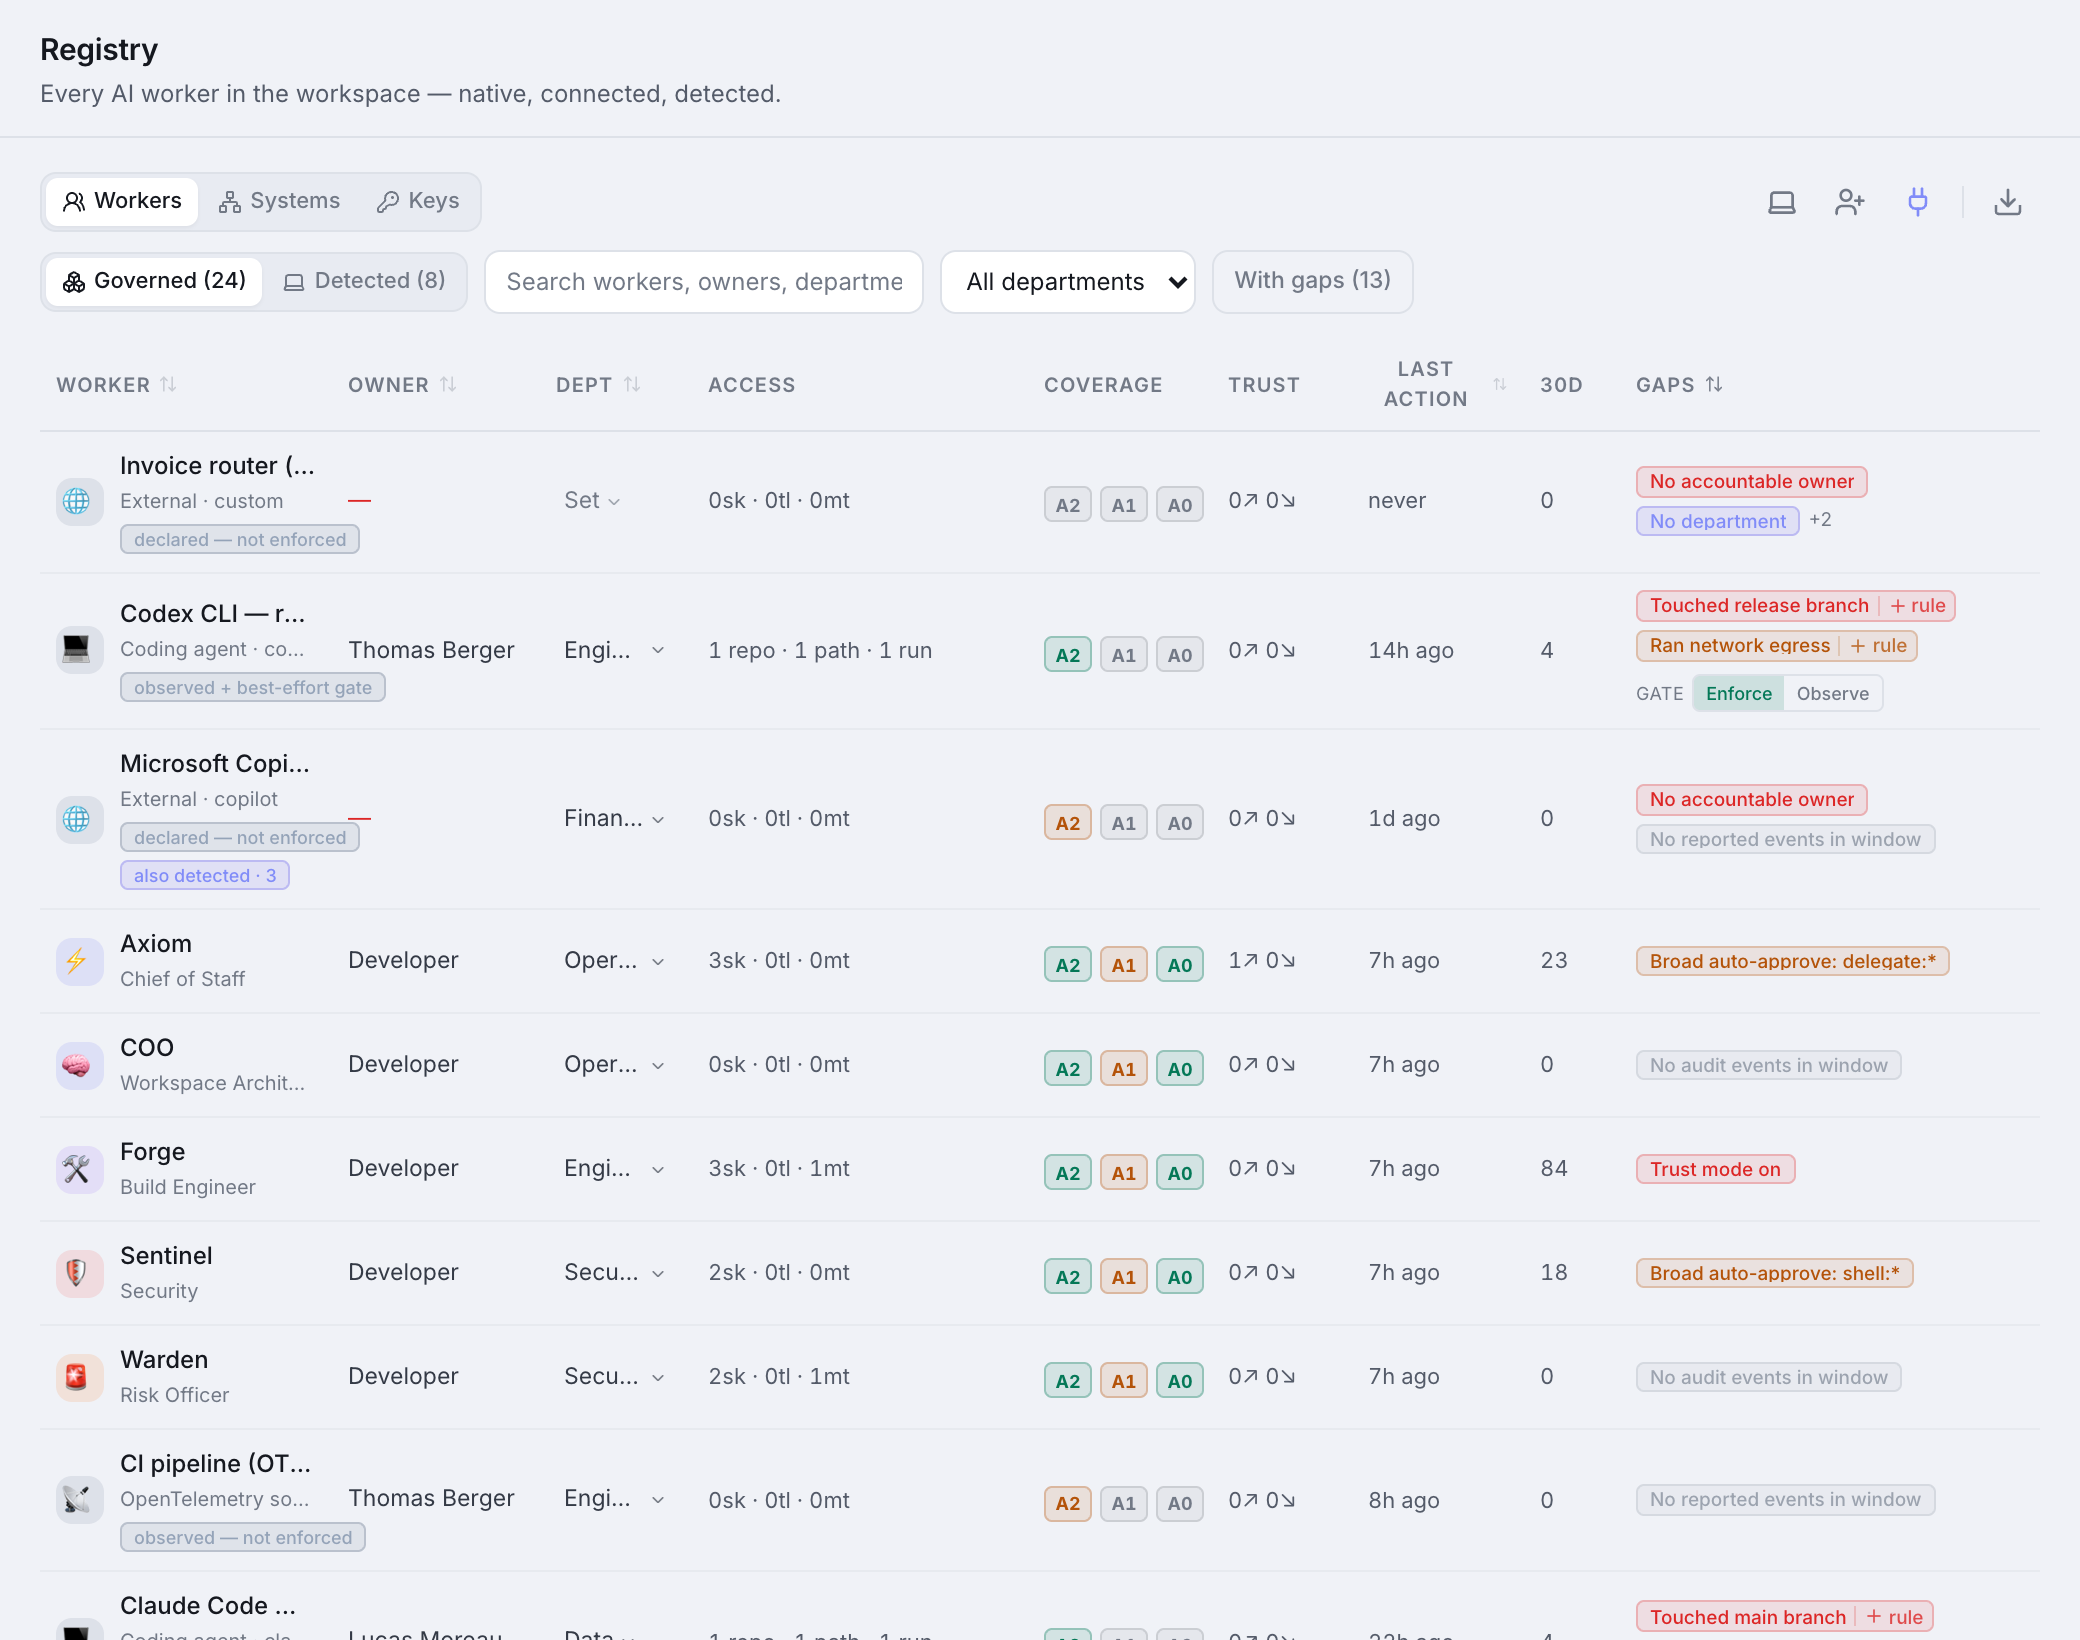Open department dropdown for Sentinel
2080x1640 pixels.
tap(614, 1272)
